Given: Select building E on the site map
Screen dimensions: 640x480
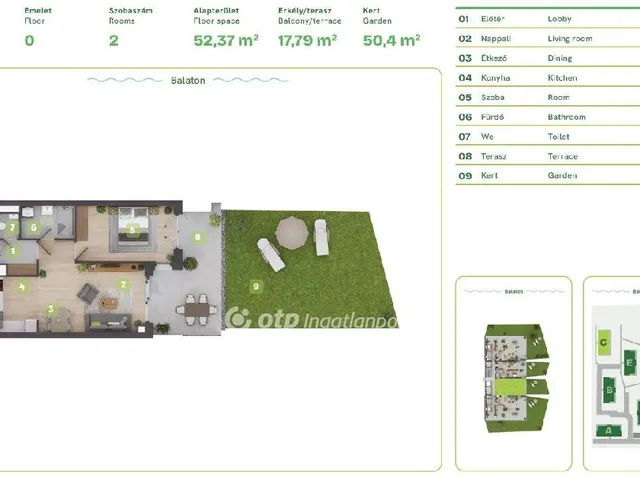Looking at the screenshot, I should click(629, 363).
